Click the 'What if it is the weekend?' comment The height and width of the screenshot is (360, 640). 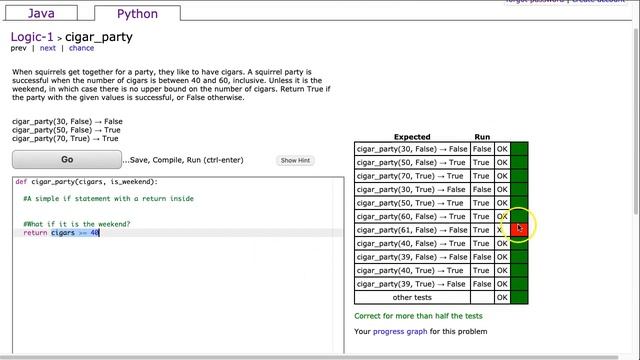pos(77,224)
